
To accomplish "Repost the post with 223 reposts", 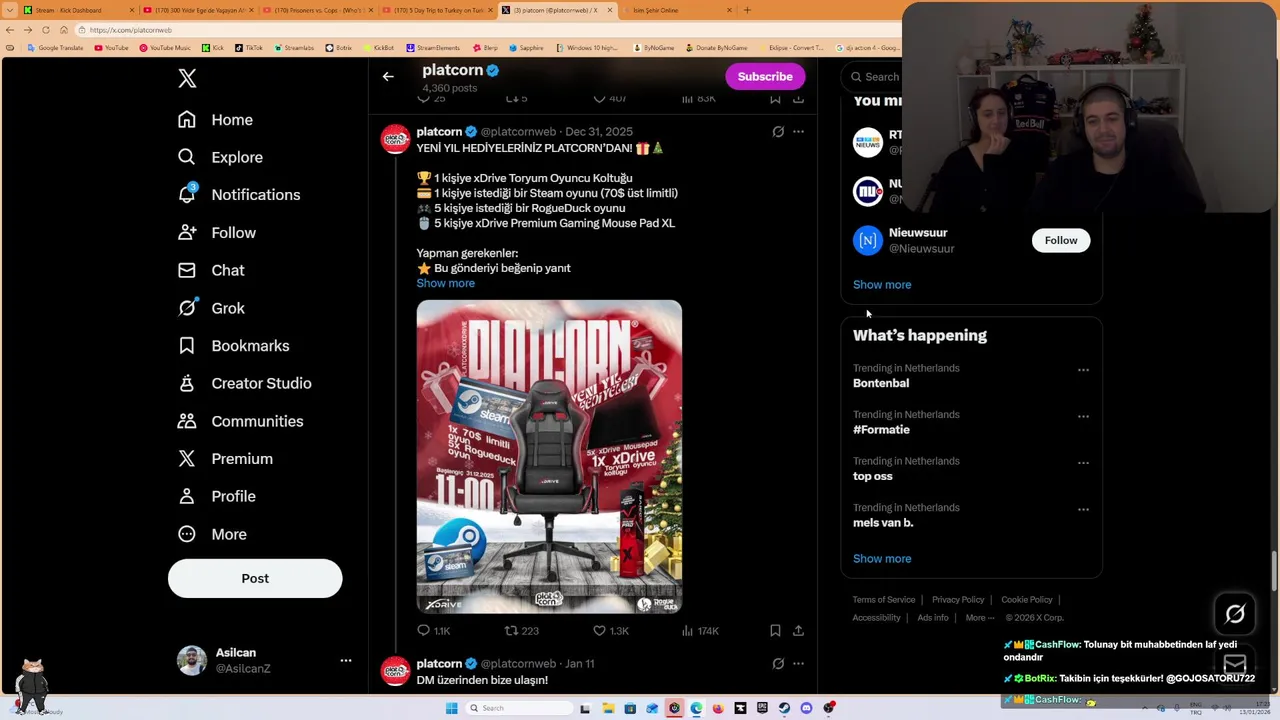I will click(521, 631).
